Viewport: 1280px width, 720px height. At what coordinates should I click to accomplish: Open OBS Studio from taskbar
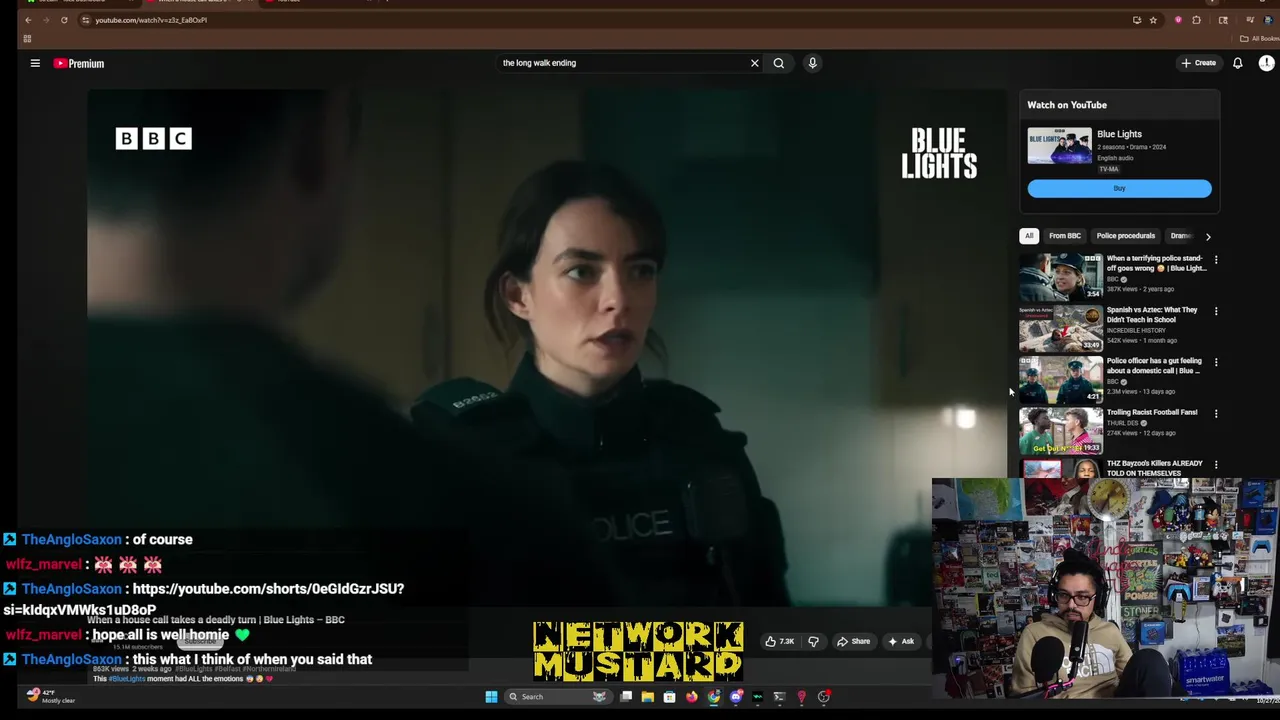click(824, 697)
